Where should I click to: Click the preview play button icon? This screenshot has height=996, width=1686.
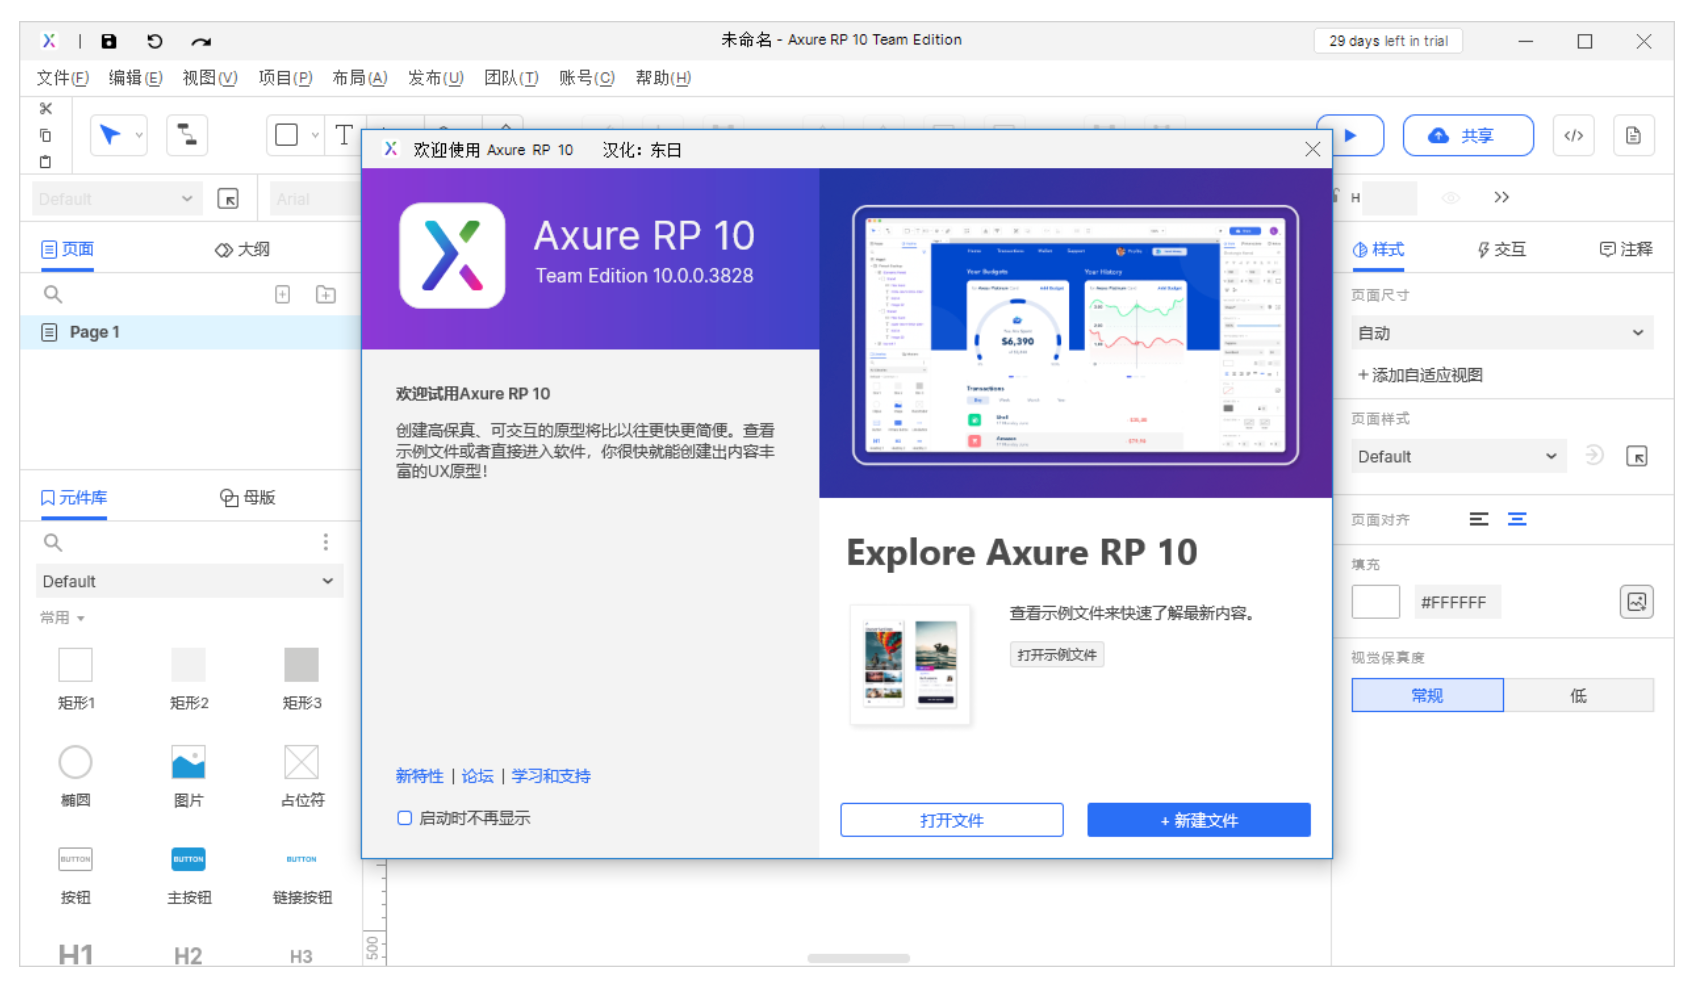[1352, 135]
